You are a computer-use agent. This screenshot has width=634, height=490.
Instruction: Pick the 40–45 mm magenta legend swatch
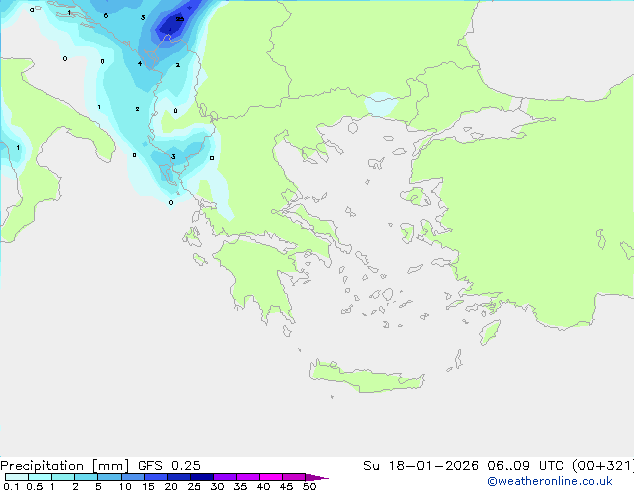pyautogui.click(x=271, y=477)
